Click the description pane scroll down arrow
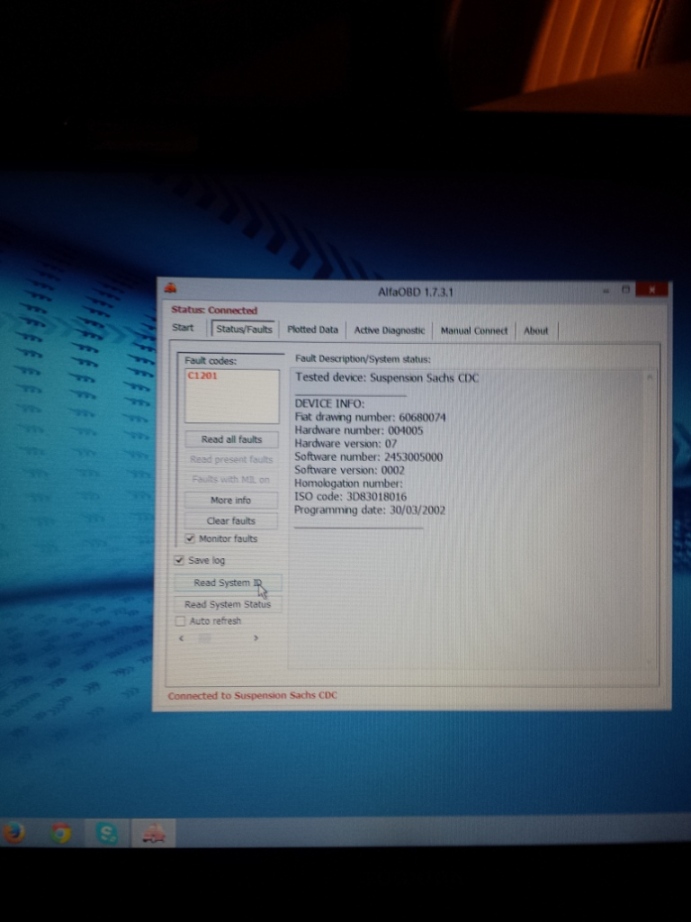Screen dimensions: 691x922 tap(649, 662)
